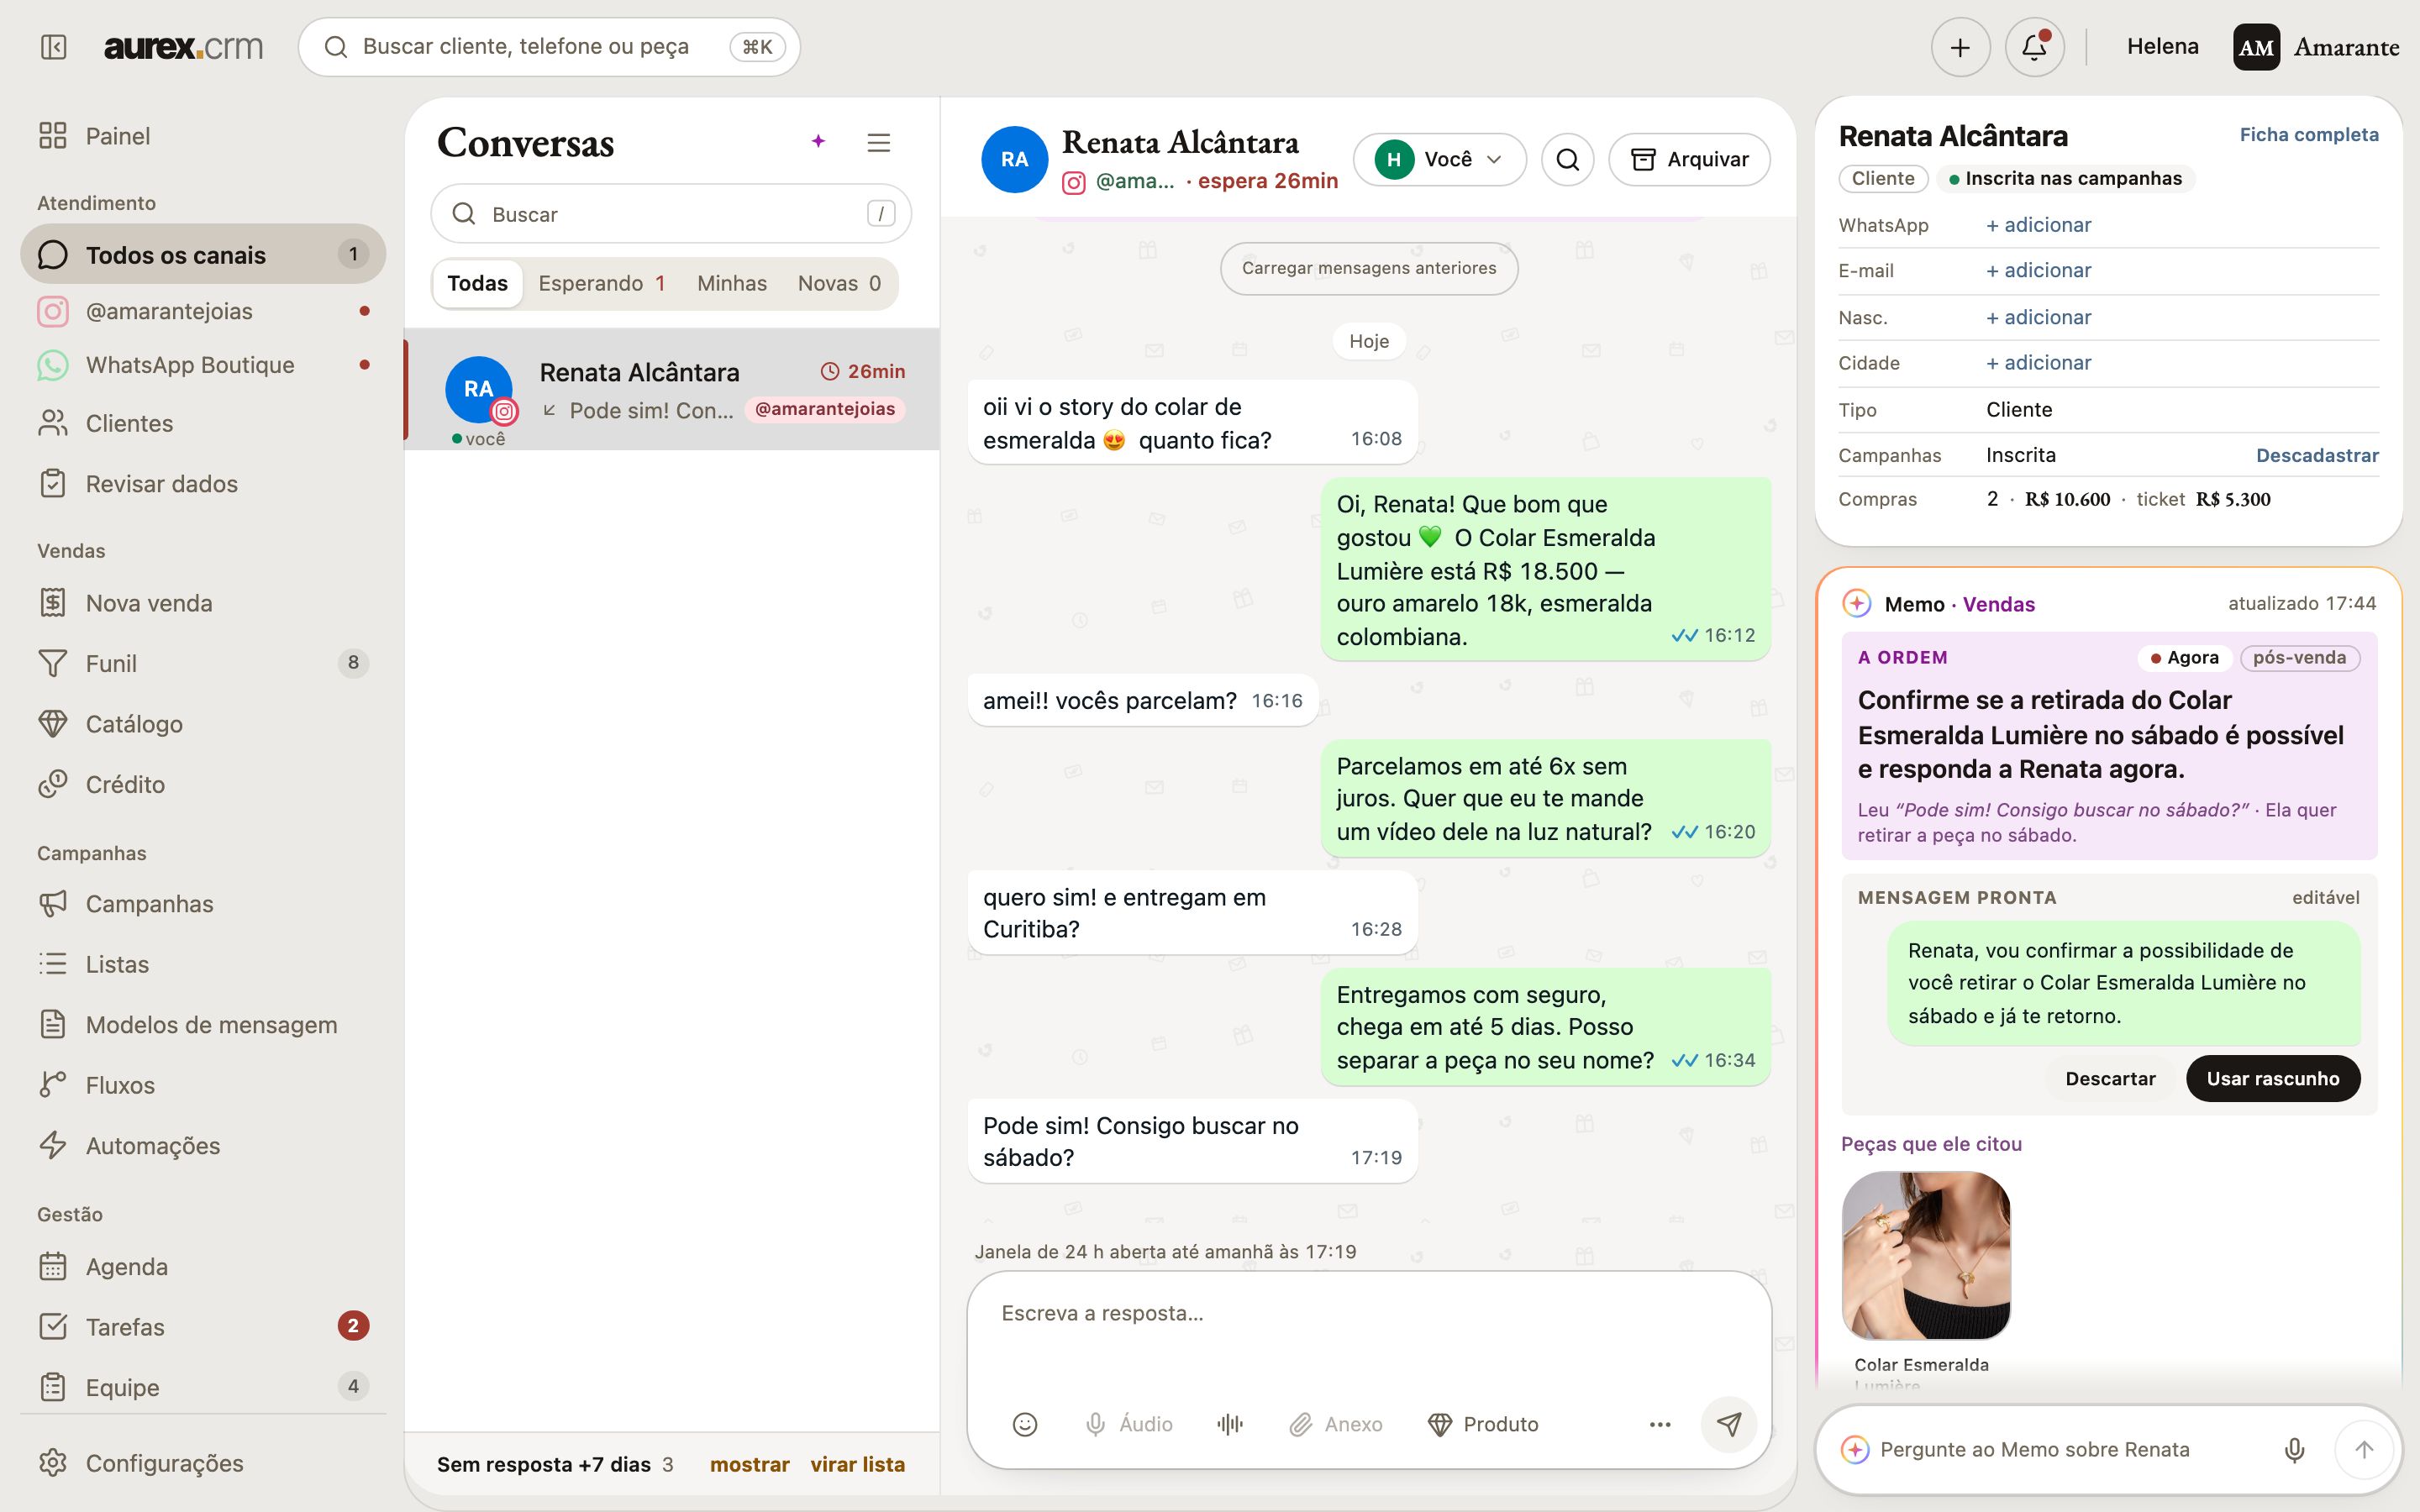Click the pós-venda tag

(2299, 658)
